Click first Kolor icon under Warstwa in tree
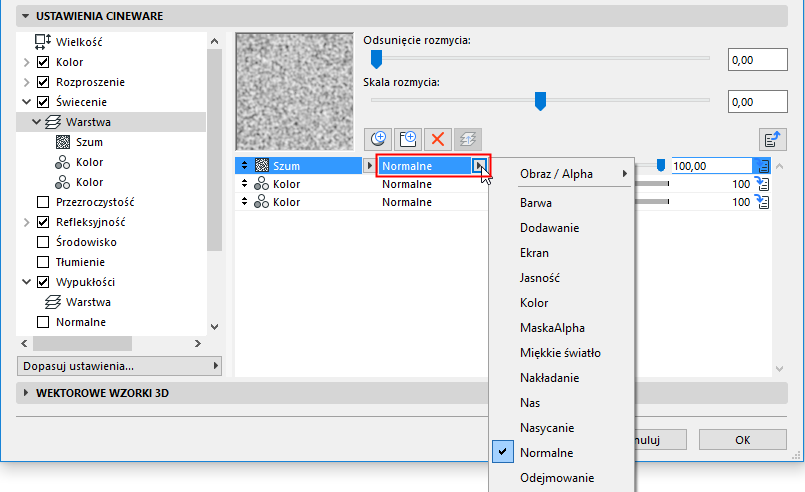805x492 pixels. (x=63, y=162)
